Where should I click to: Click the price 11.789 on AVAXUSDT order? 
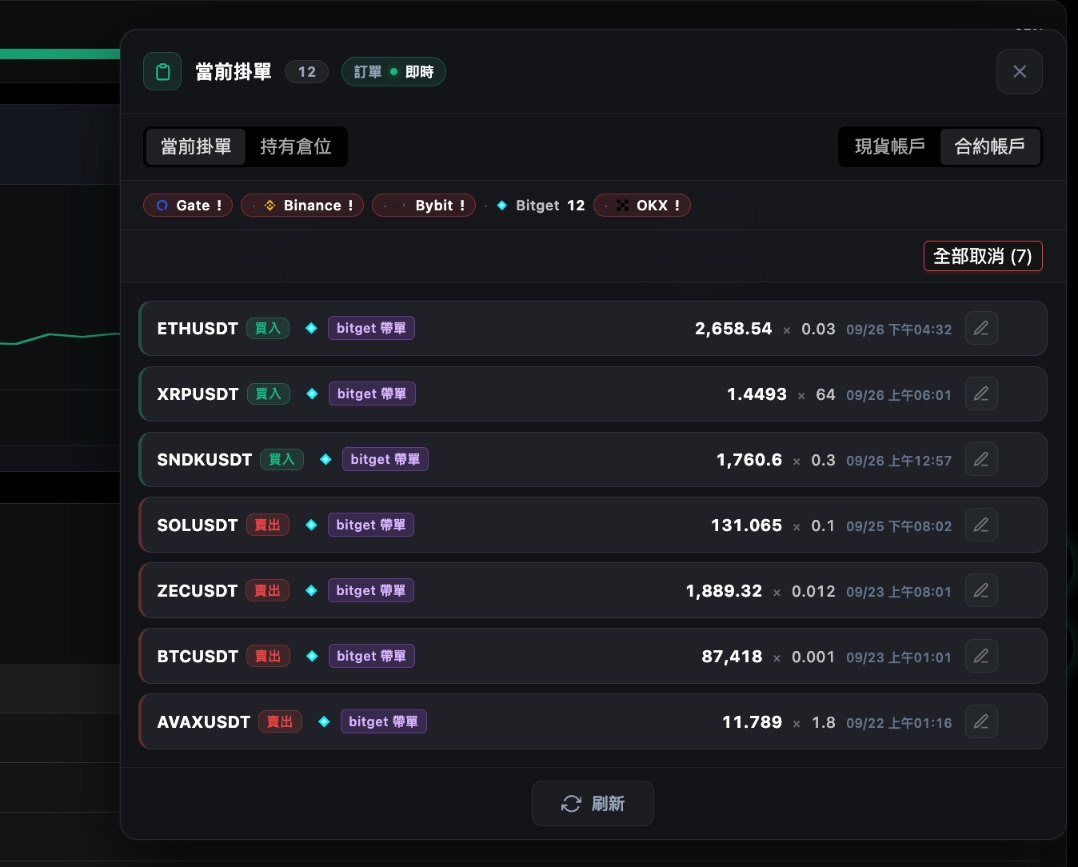pyautogui.click(x=752, y=722)
